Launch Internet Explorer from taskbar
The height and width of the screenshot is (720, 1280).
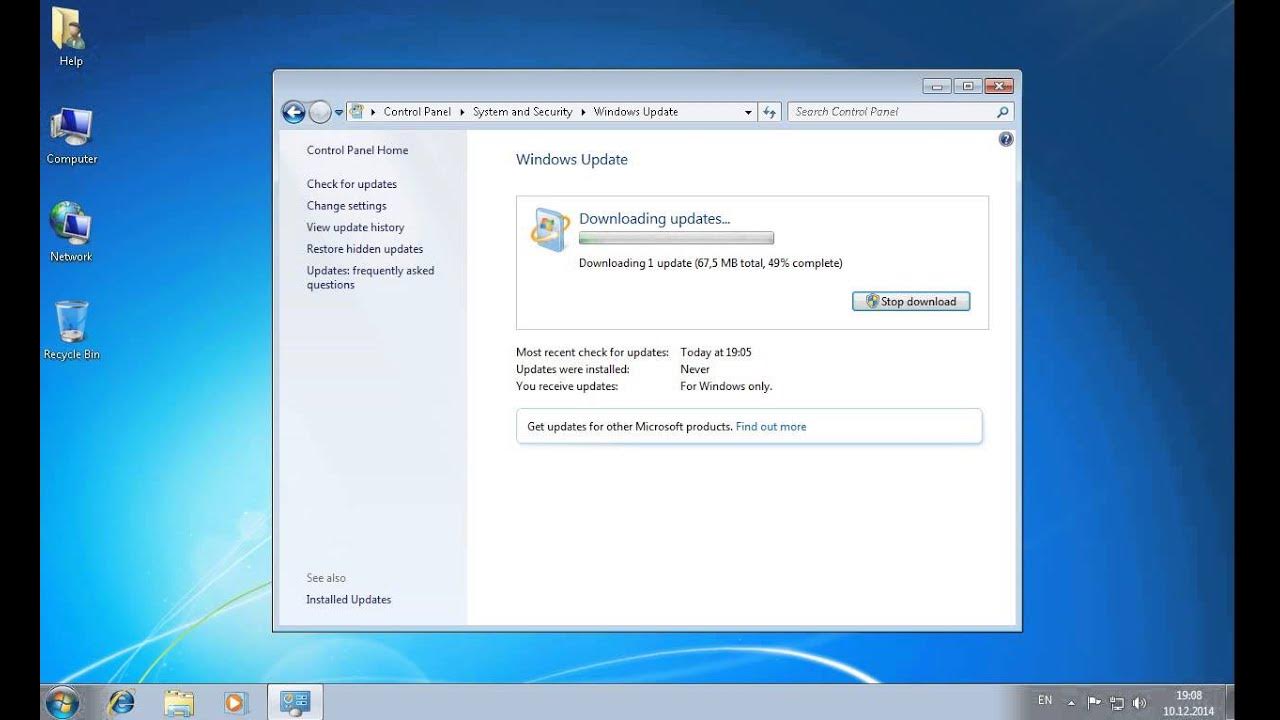coord(121,702)
